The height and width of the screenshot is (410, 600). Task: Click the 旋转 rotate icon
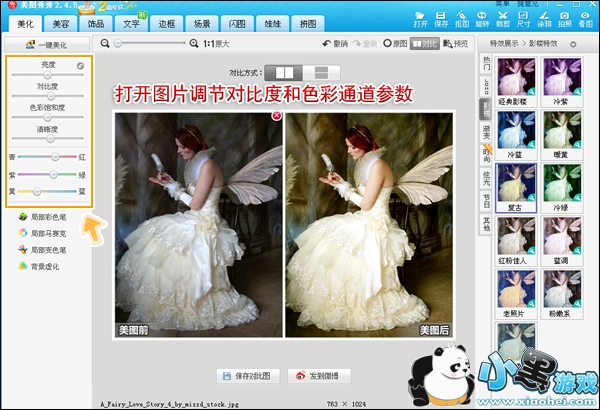pyautogui.click(x=482, y=19)
